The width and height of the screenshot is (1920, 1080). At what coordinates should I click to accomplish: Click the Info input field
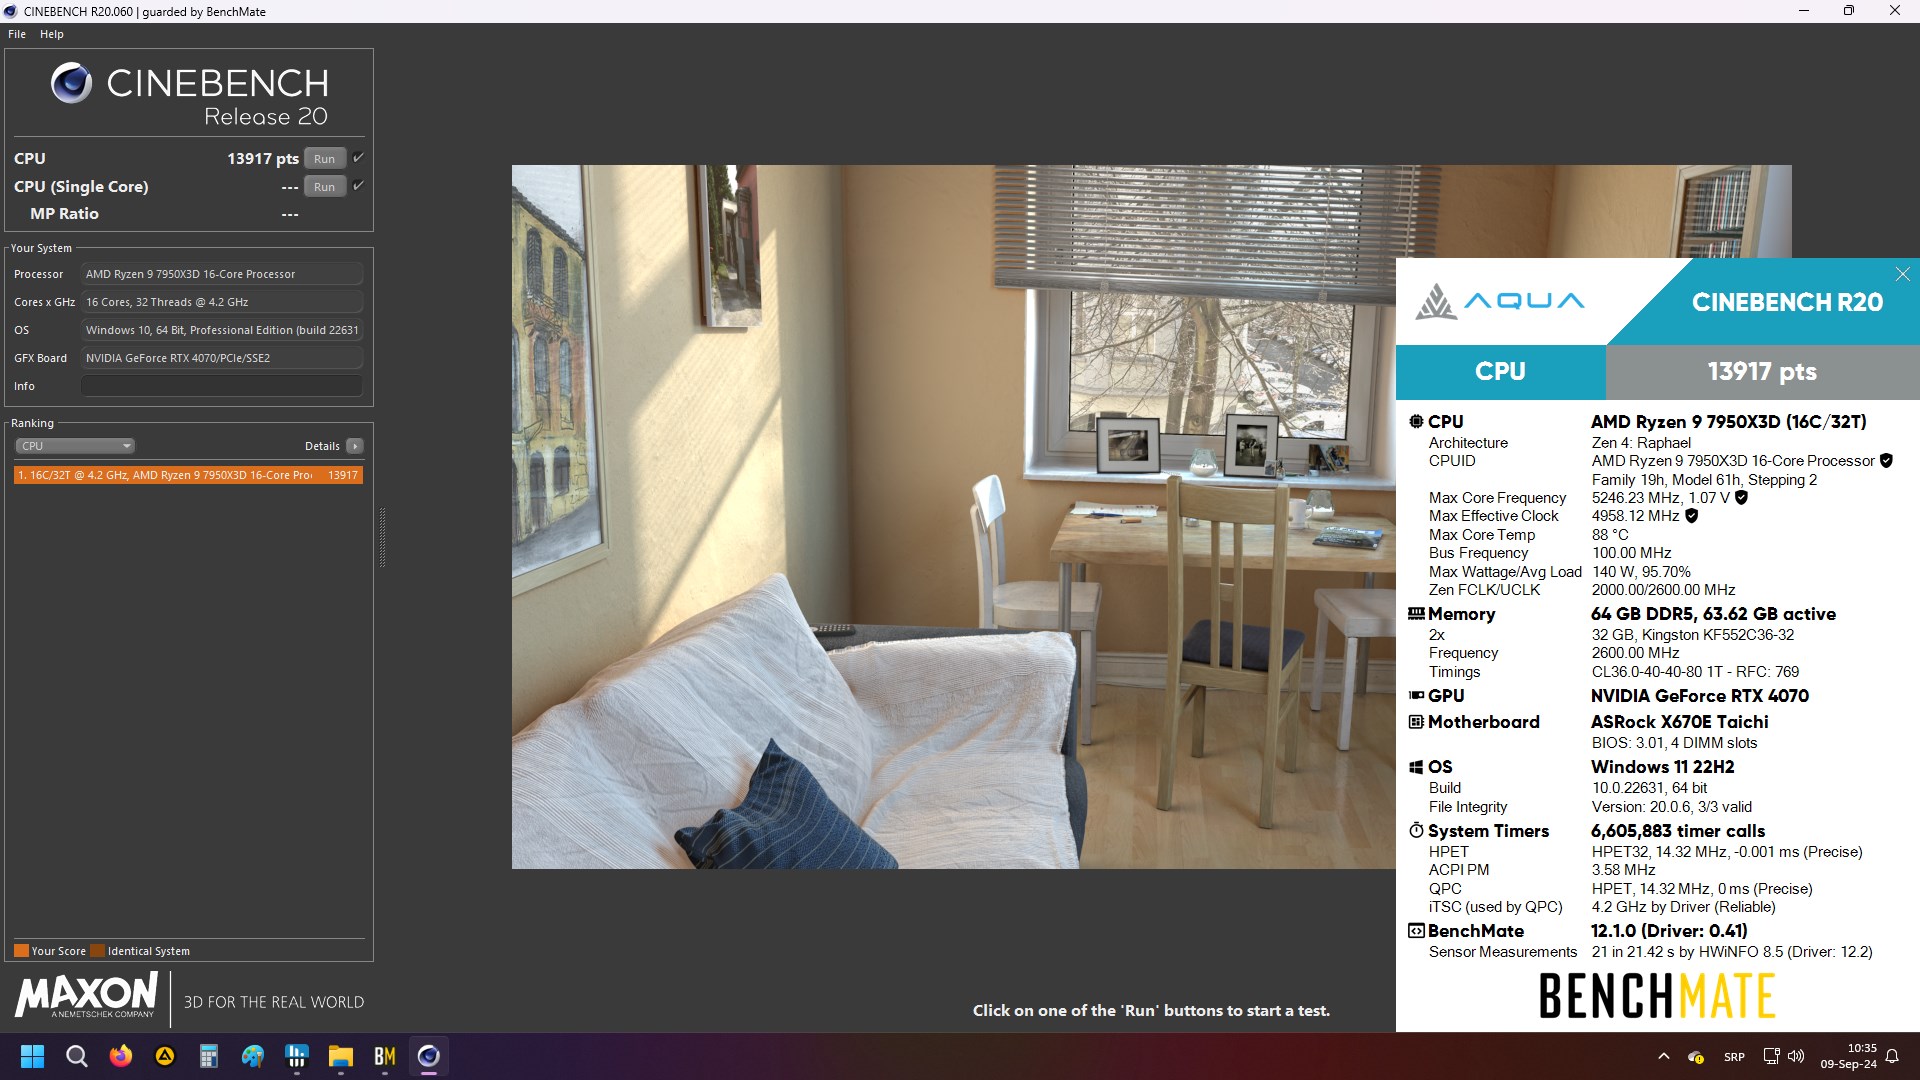click(x=222, y=386)
